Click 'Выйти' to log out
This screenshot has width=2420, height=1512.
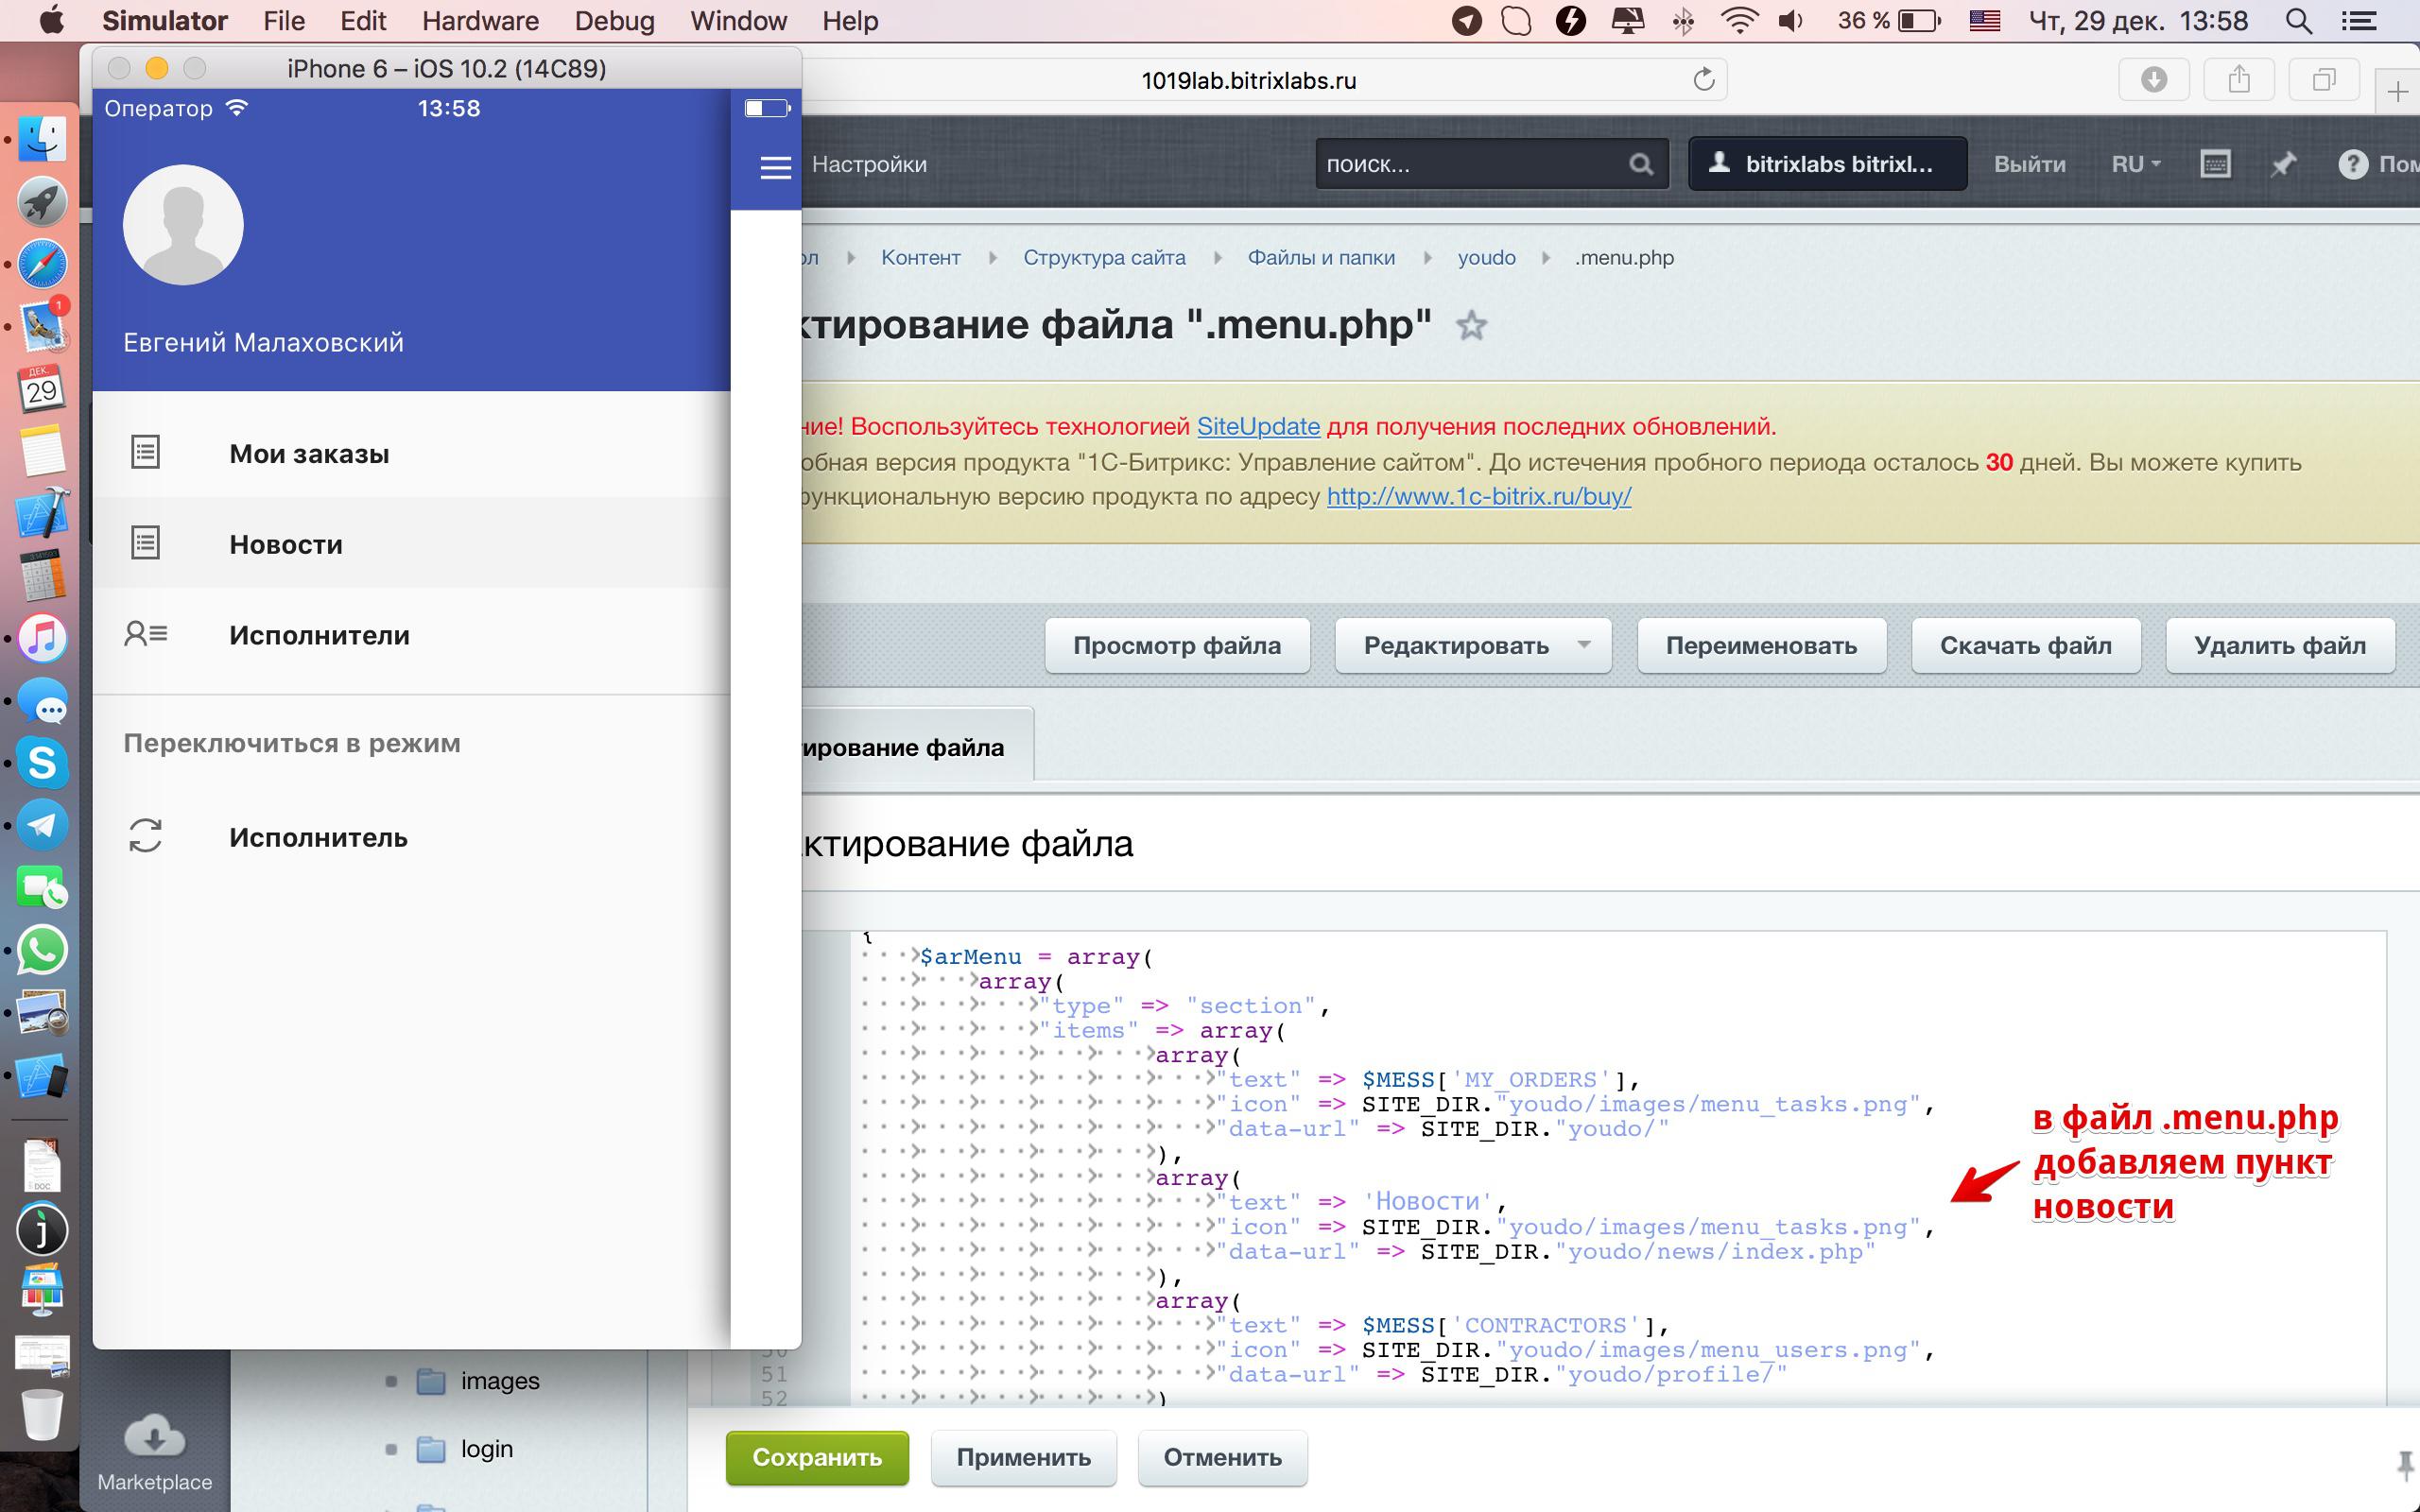(x=2029, y=164)
